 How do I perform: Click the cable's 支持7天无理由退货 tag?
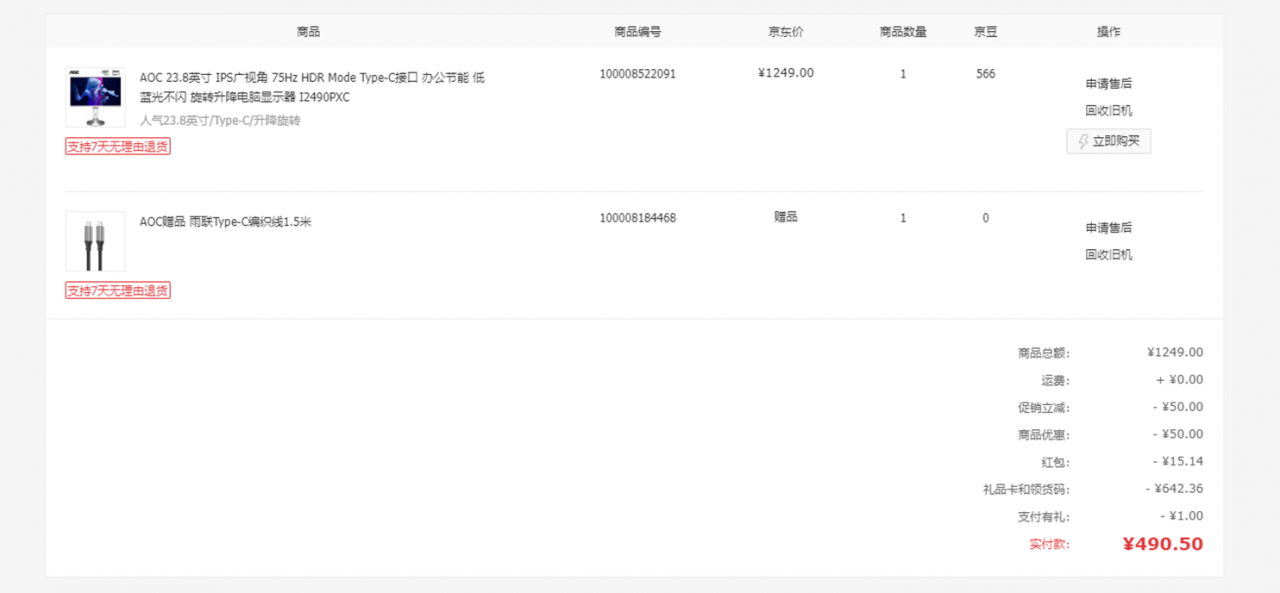tap(118, 291)
